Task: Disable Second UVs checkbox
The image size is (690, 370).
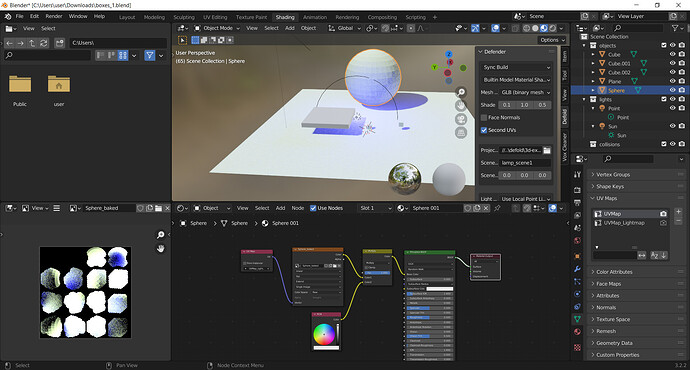Action: pyautogui.click(x=484, y=130)
